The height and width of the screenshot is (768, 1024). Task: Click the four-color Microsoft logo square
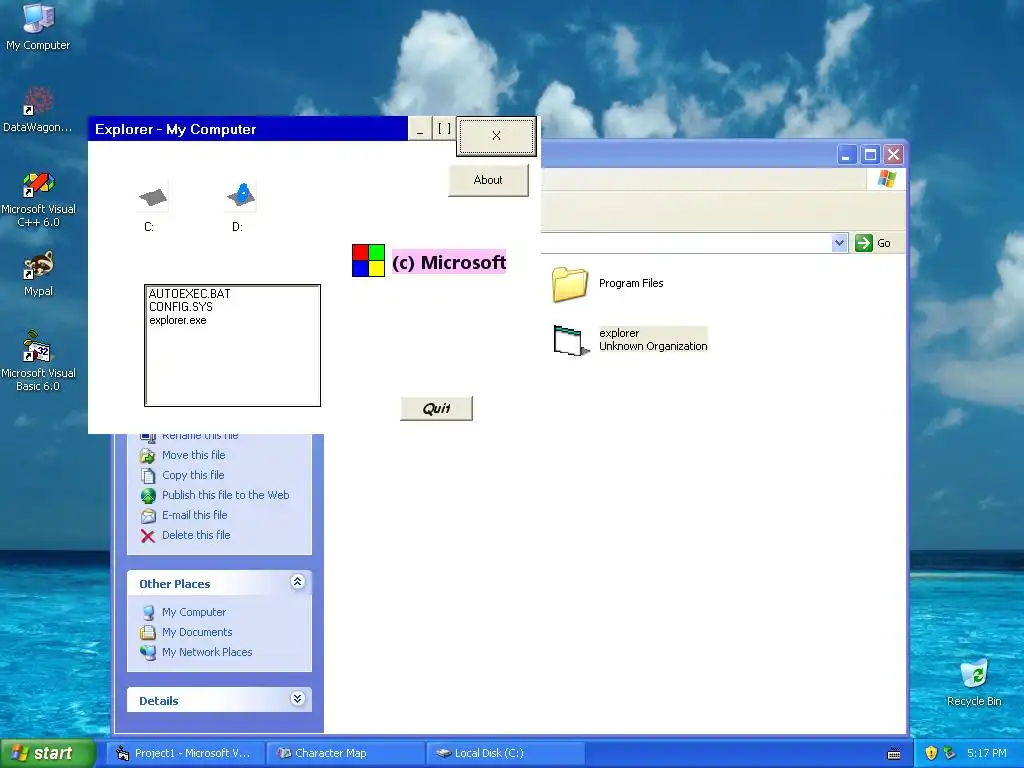(x=368, y=261)
